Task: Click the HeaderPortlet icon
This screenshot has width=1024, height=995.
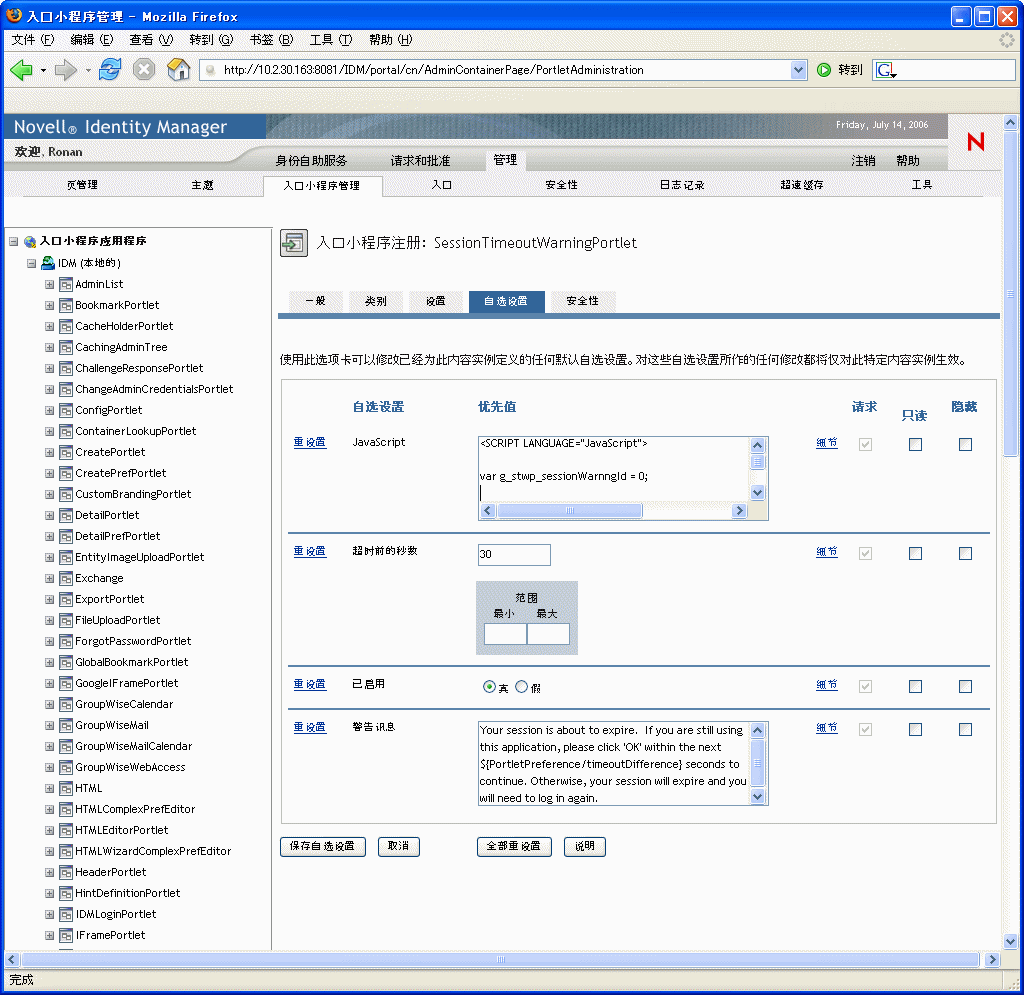Action: pyautogui.click(x=65, y=872)
